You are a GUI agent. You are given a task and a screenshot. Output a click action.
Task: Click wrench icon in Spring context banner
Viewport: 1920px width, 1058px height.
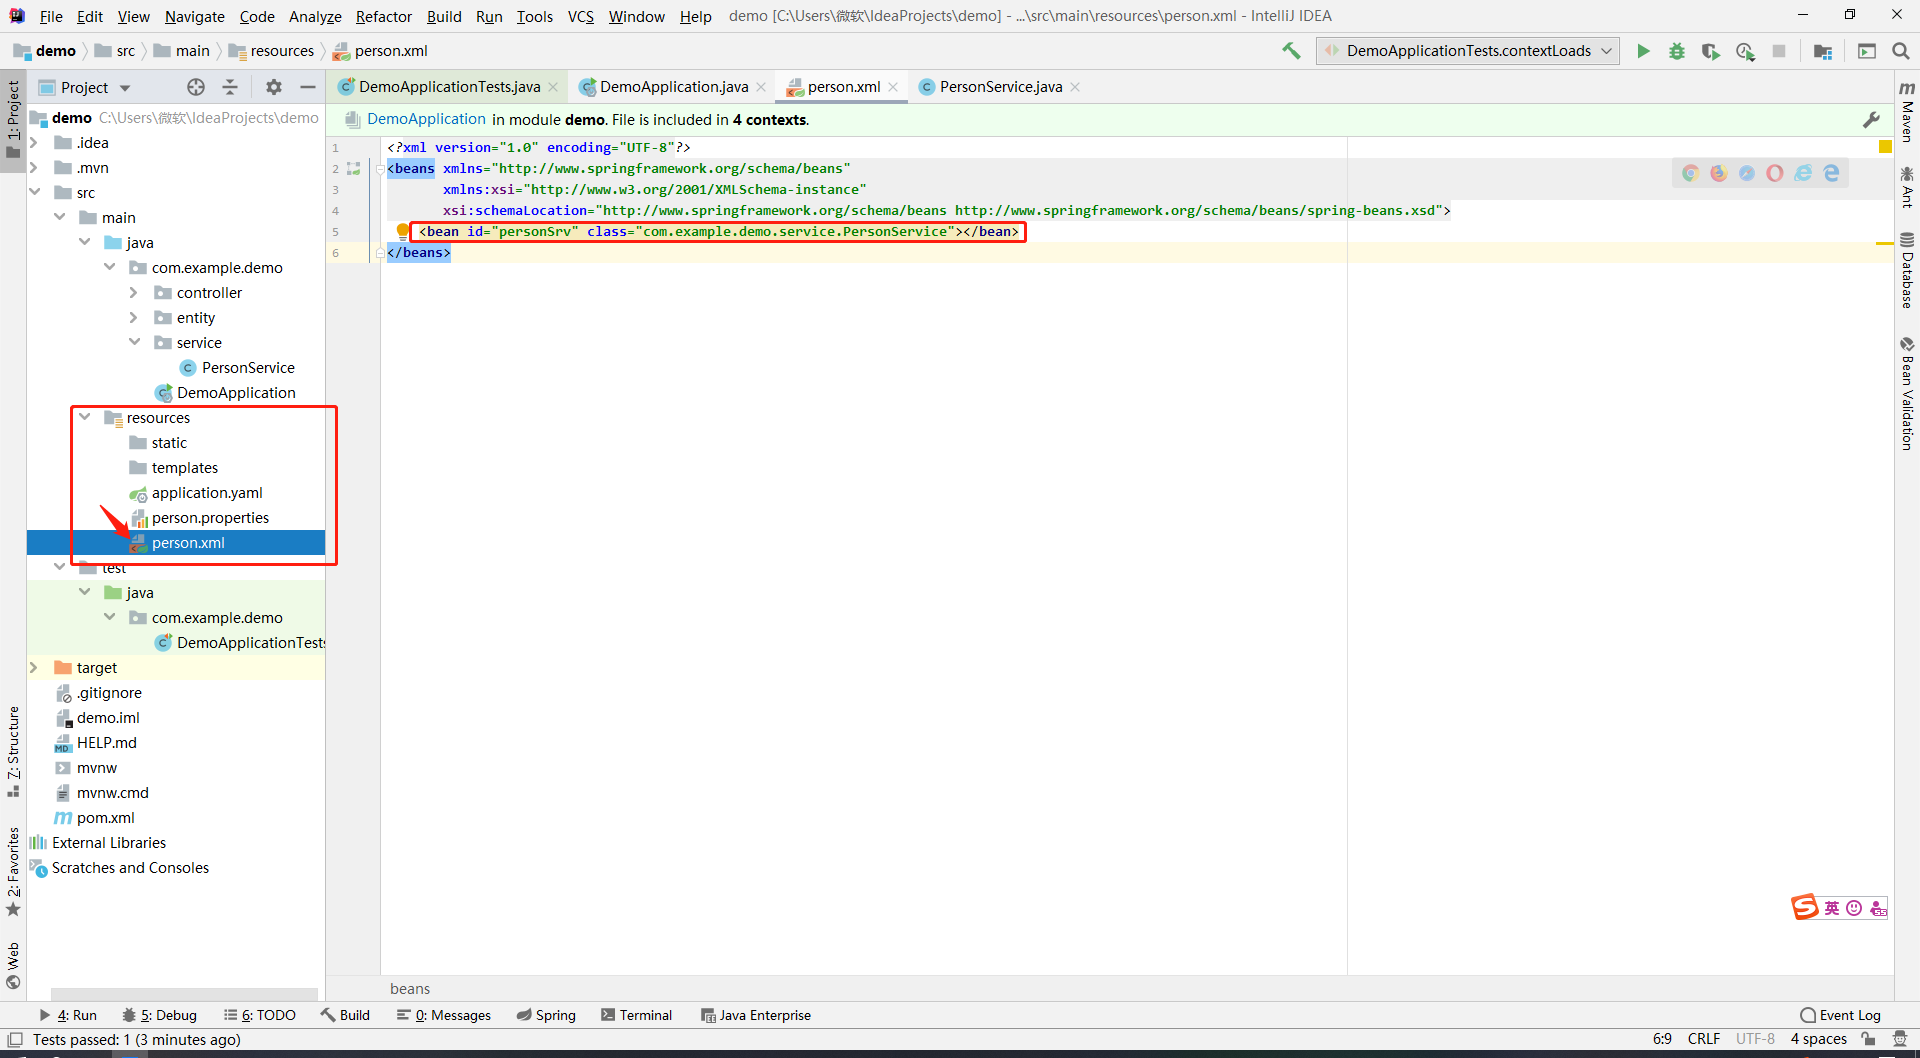[1872, 120]
